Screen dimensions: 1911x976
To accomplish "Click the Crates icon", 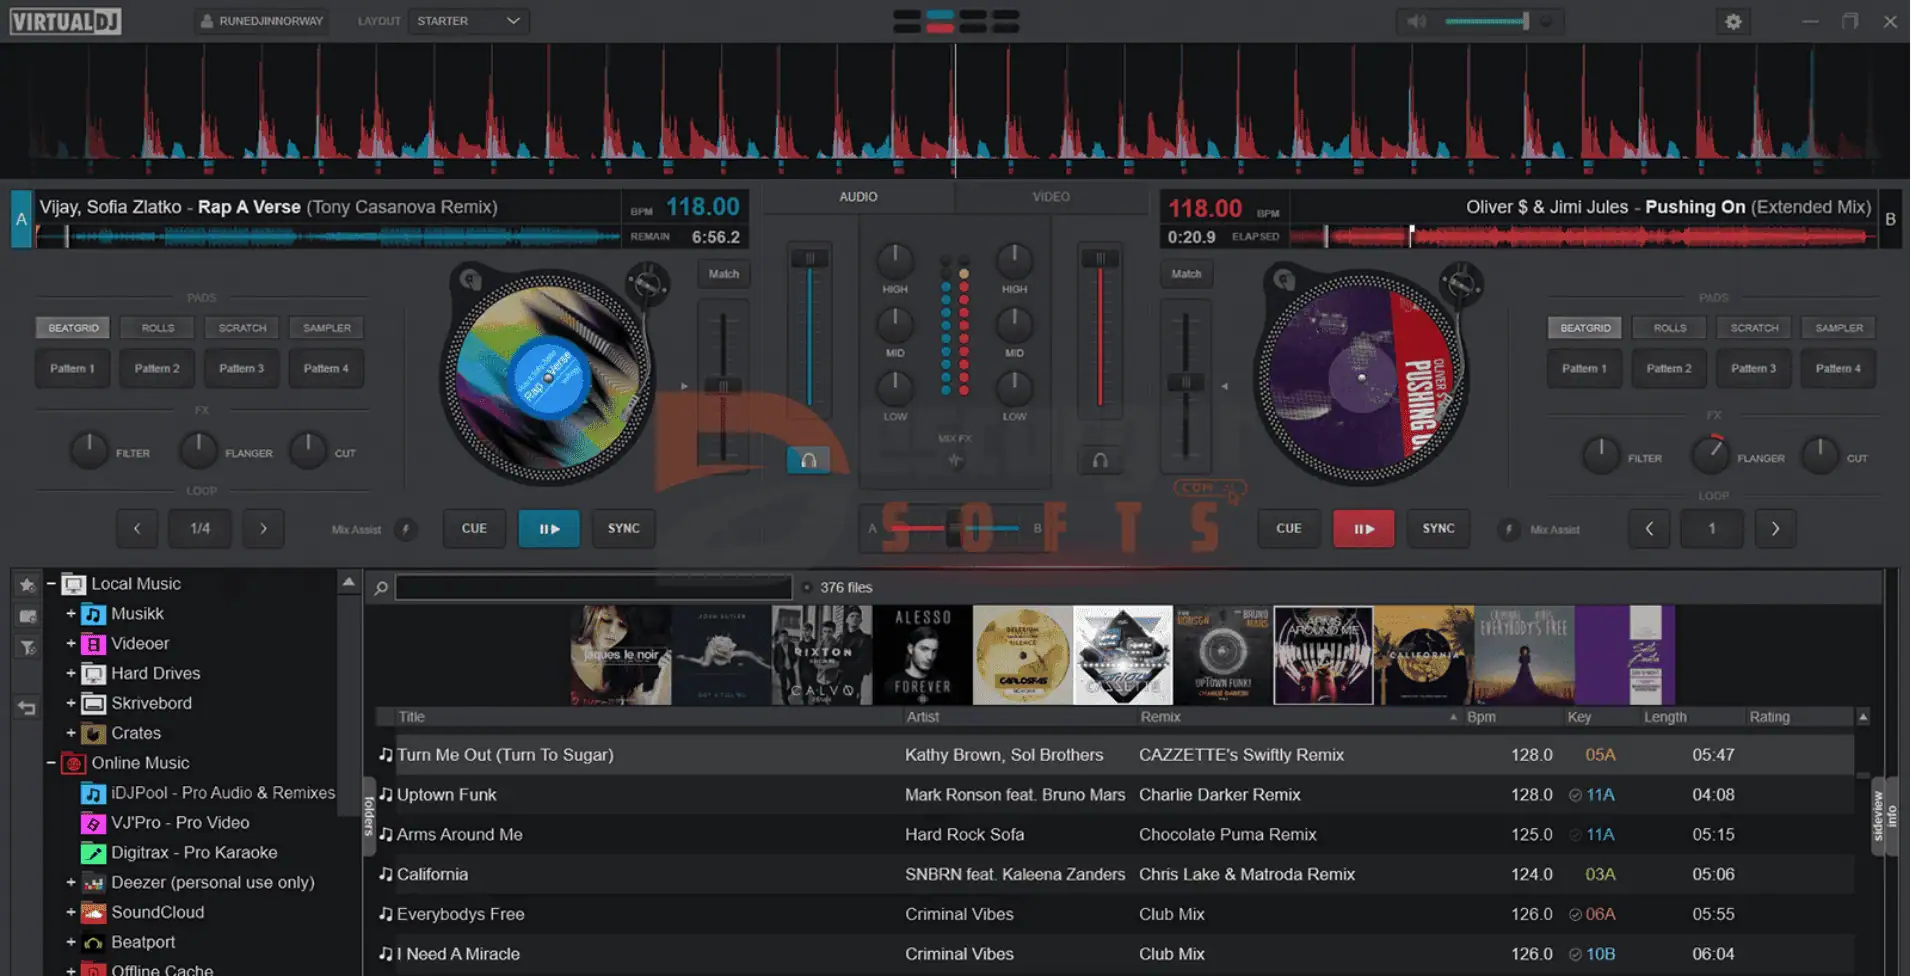I will coord(93,734).
